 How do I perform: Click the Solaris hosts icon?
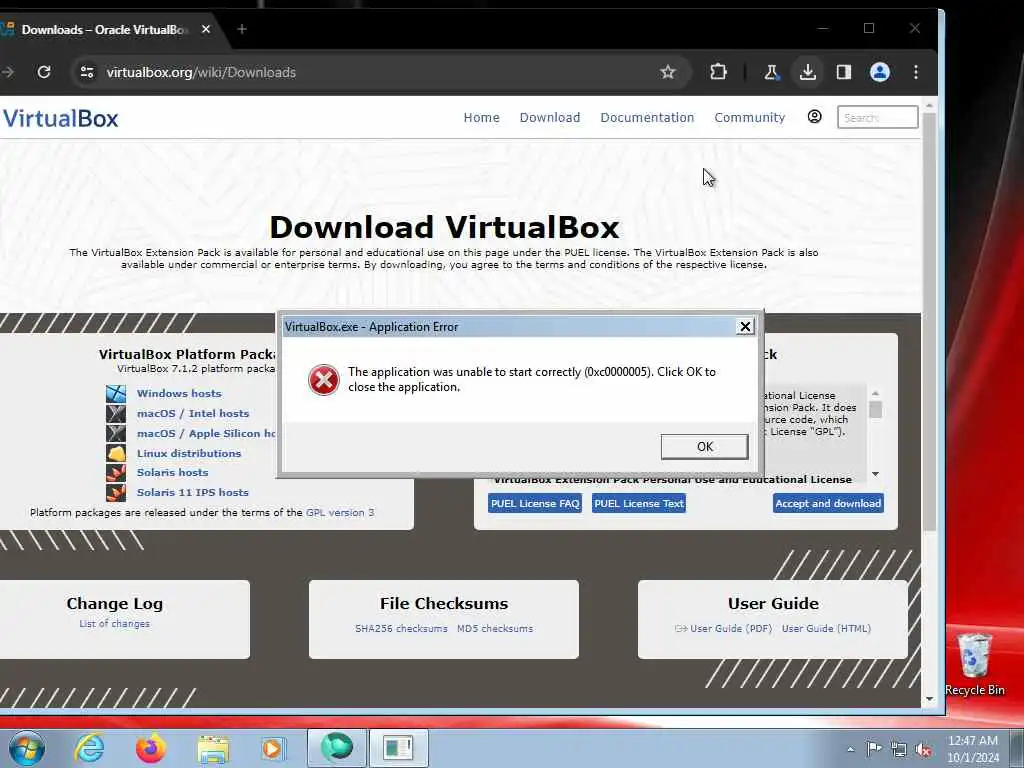coord(116,473)
